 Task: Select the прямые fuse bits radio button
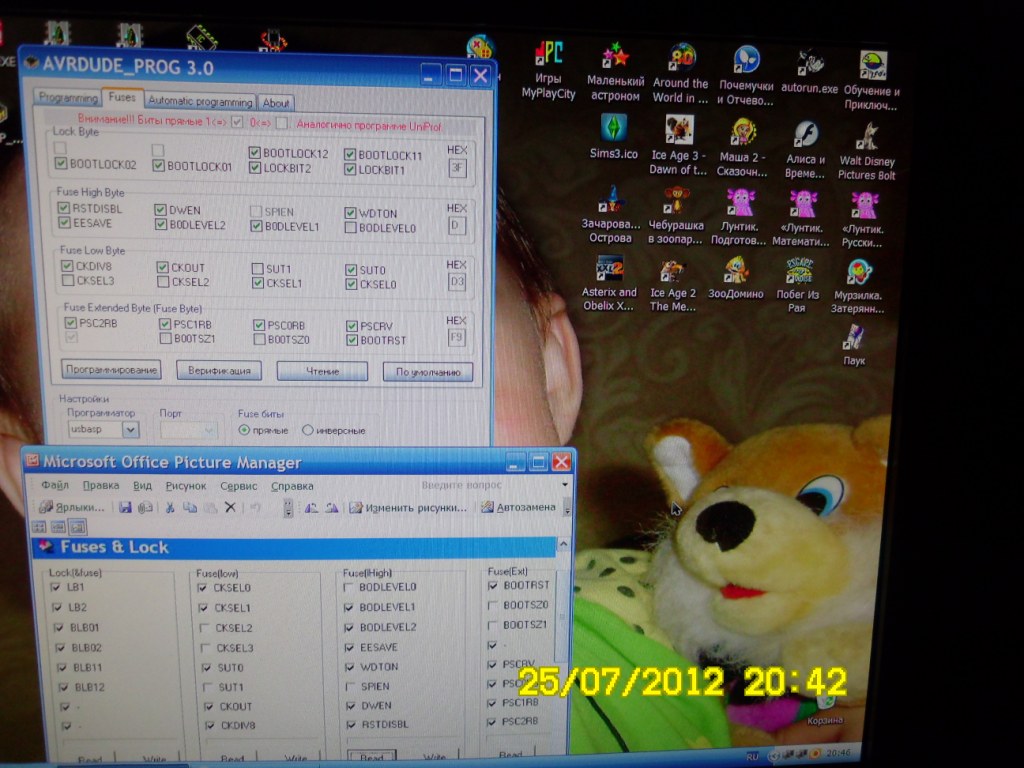244,430
